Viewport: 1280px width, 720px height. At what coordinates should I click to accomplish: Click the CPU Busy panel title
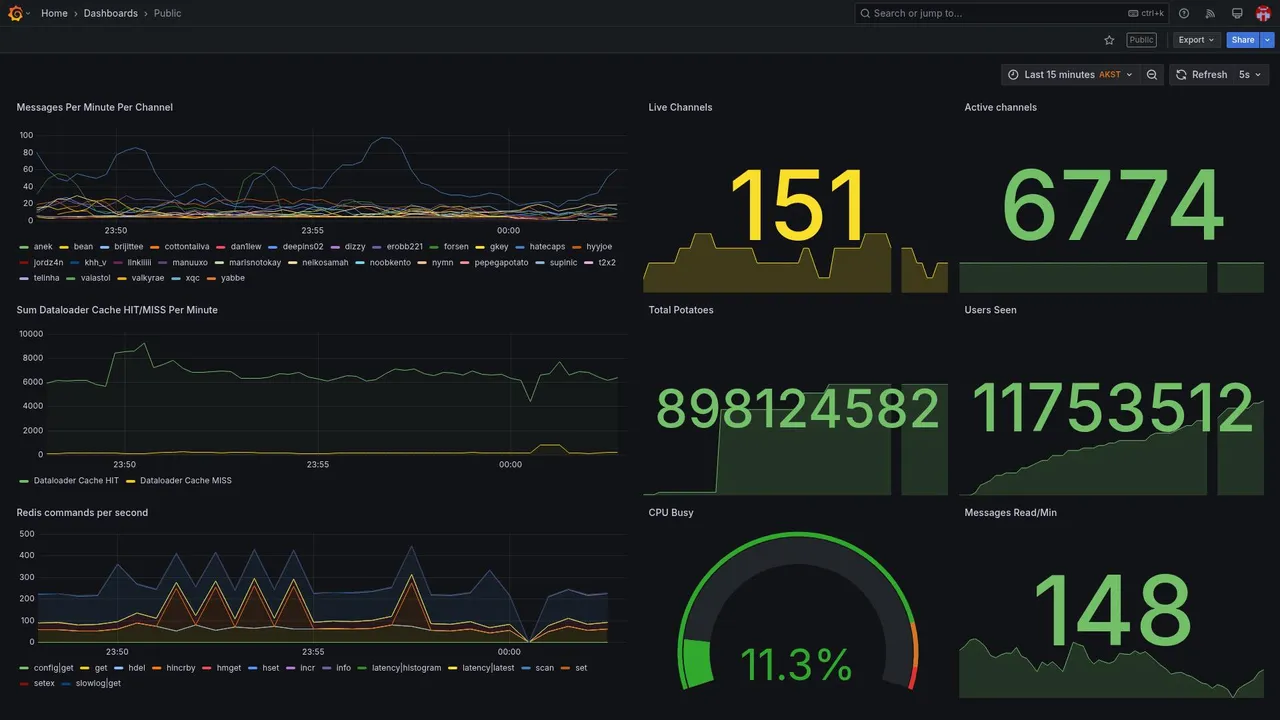tap(670, 513)
